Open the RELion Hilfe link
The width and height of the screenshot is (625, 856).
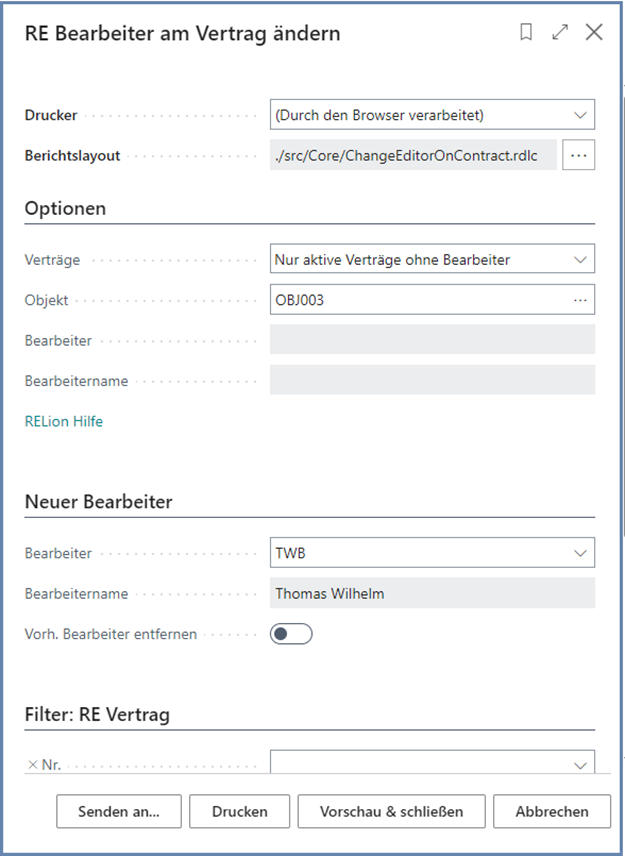click(64, 422)
